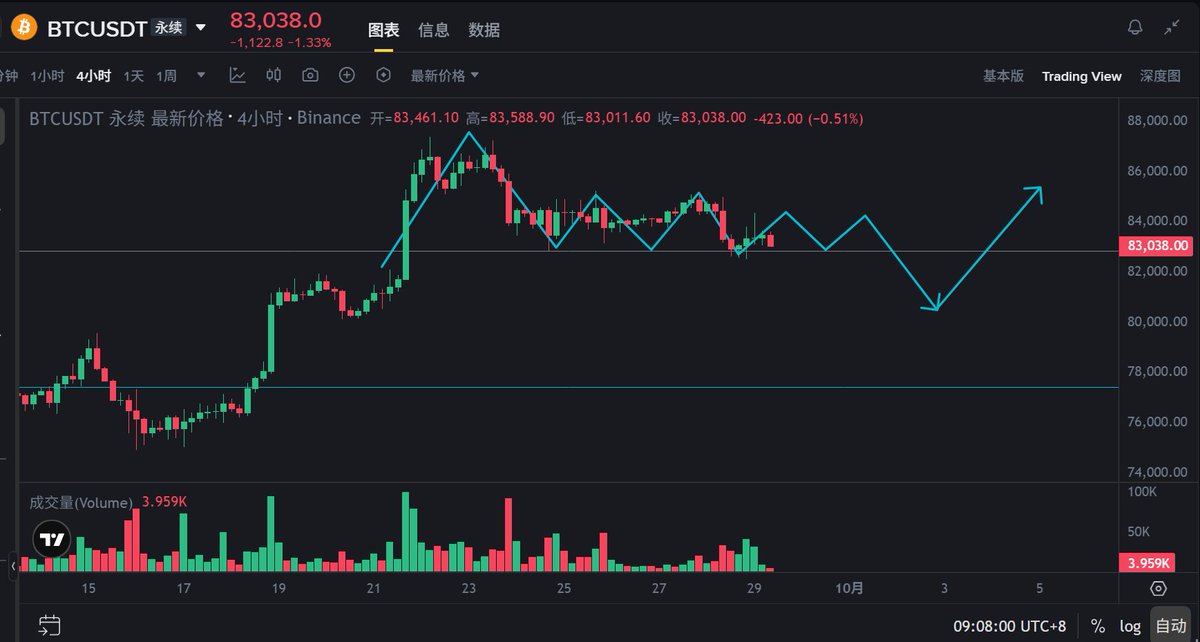The height and width of the screenshot is (642, 1200).
Task: Toggle the 自动 auto-scale button
Action: [1170, 626]
